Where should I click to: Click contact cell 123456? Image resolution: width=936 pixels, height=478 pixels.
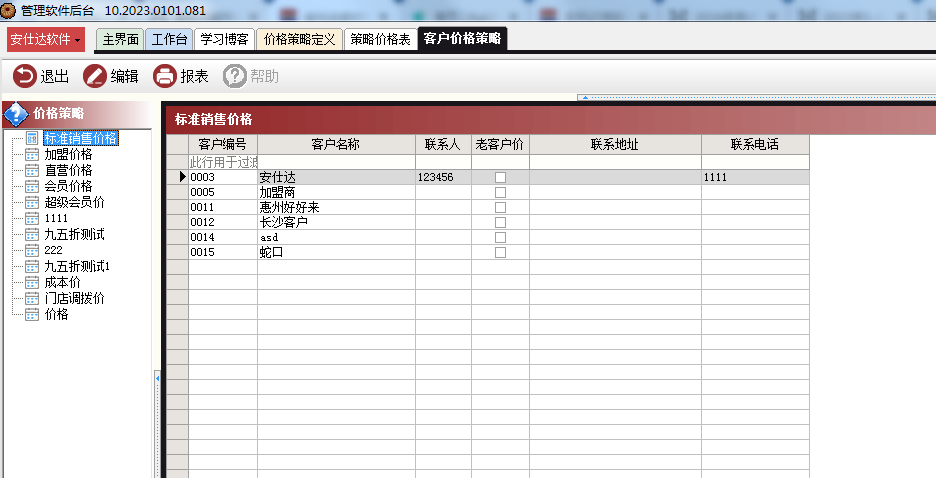click(x=444, y=177)
